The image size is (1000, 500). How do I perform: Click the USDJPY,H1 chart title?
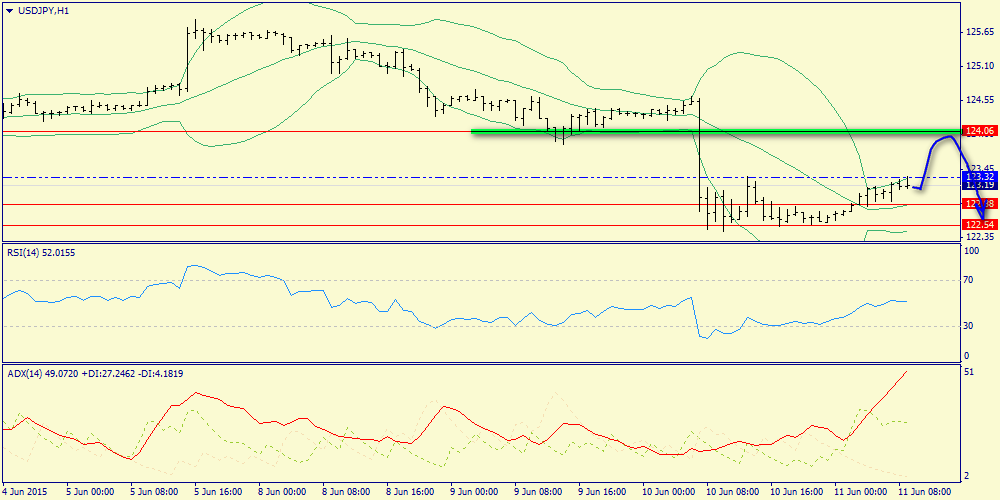point(42,11)
